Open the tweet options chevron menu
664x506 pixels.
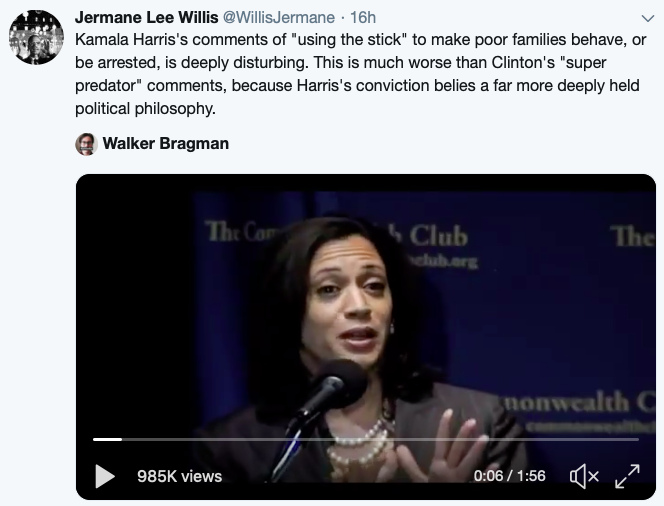[x=647, y=18]
